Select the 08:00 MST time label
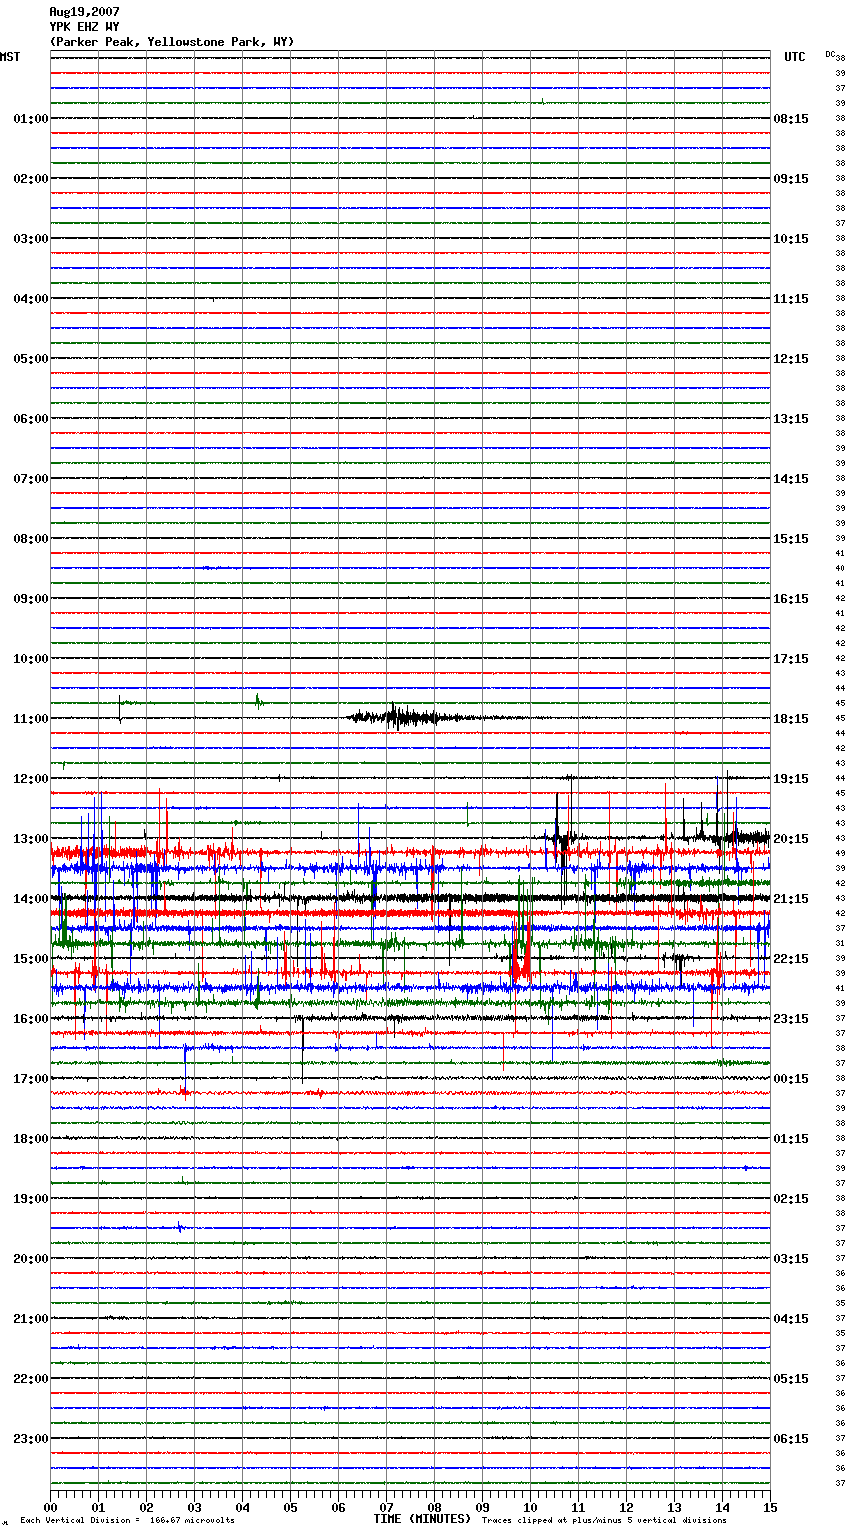Image resolution: width=850 pixels, height=1534 pixels. 30,539
